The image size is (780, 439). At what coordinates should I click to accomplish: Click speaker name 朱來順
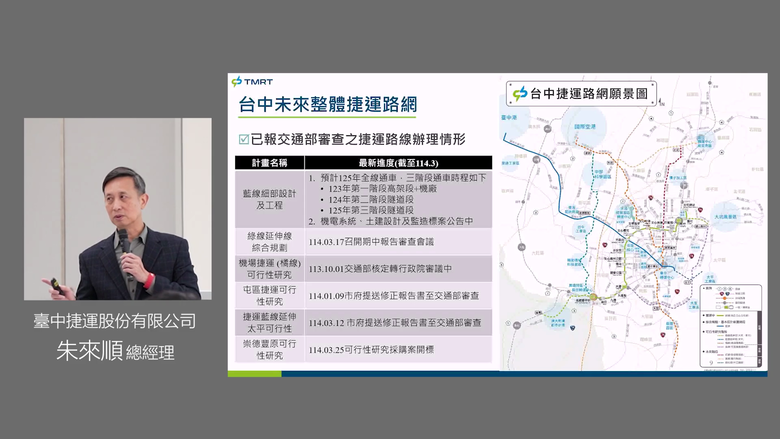tap(90, 351)
